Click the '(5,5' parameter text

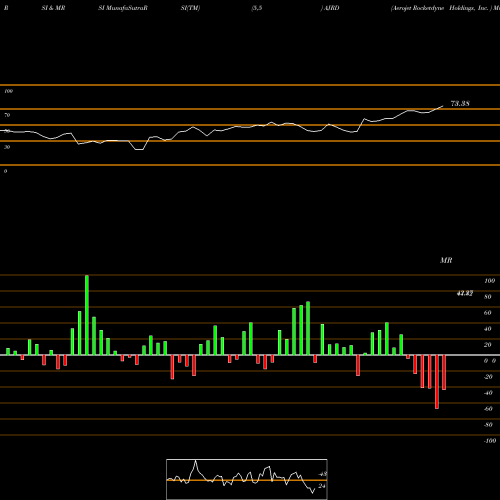click(257, 8)
